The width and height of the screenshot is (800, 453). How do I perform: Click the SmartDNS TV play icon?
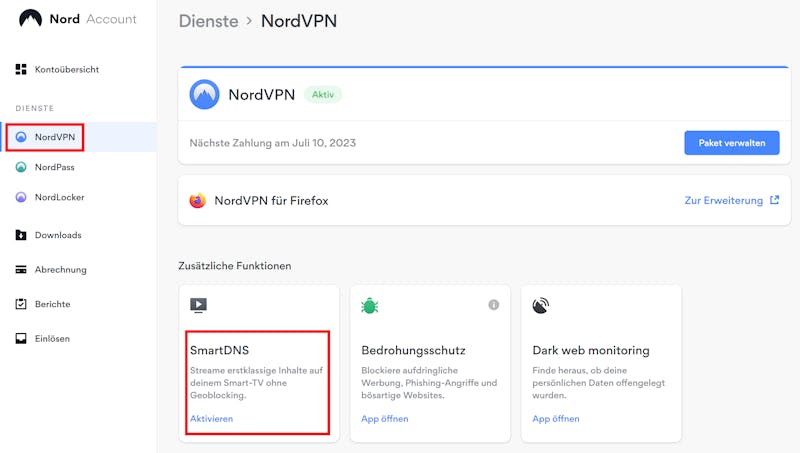[x=198, y=305]
